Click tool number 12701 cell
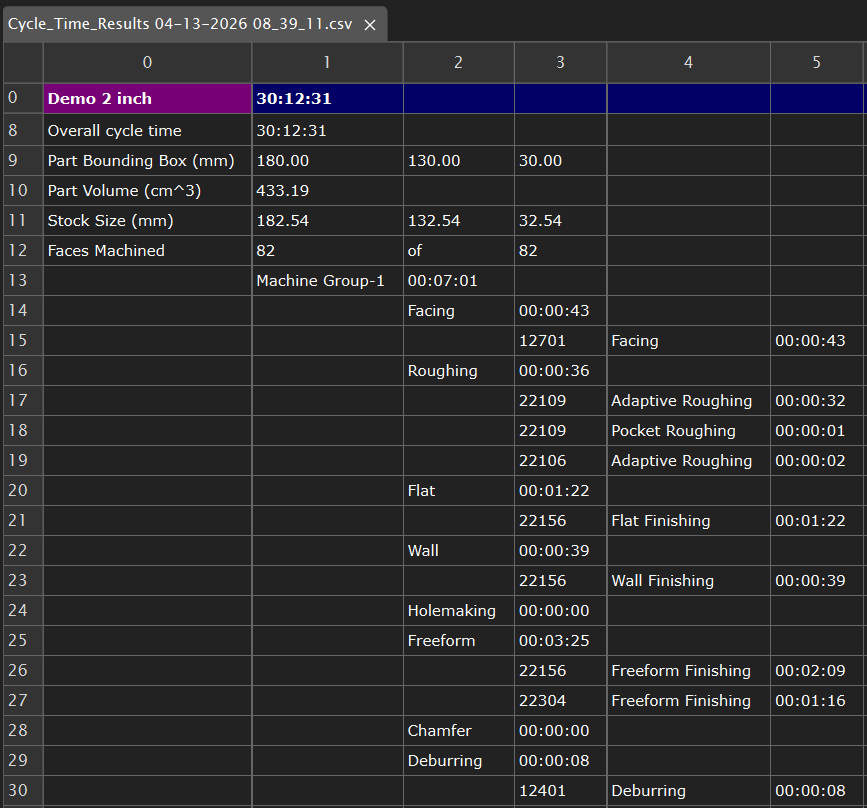Screen dimensions: 867x808 pos(560,341)
